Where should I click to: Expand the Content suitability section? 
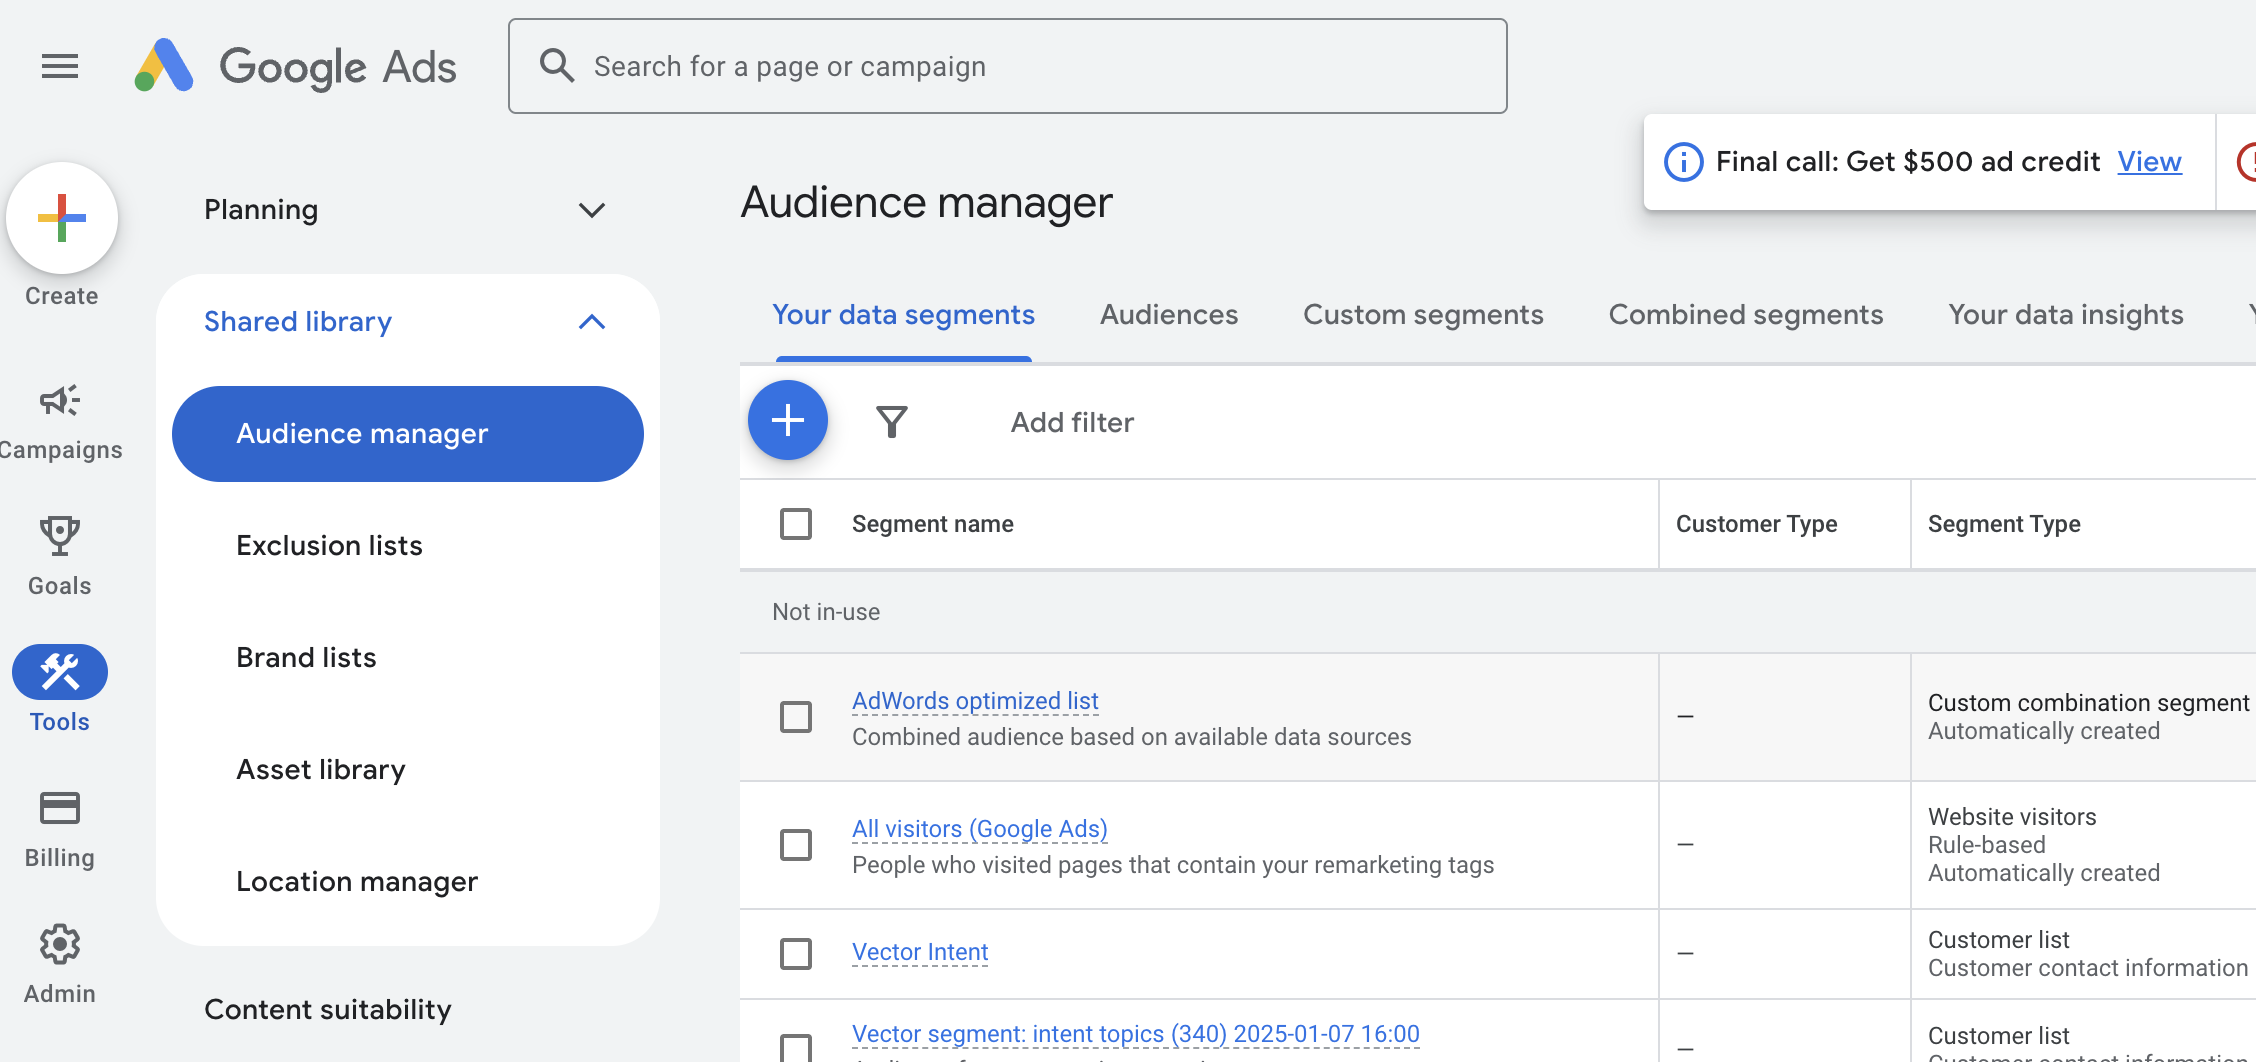328,1009
